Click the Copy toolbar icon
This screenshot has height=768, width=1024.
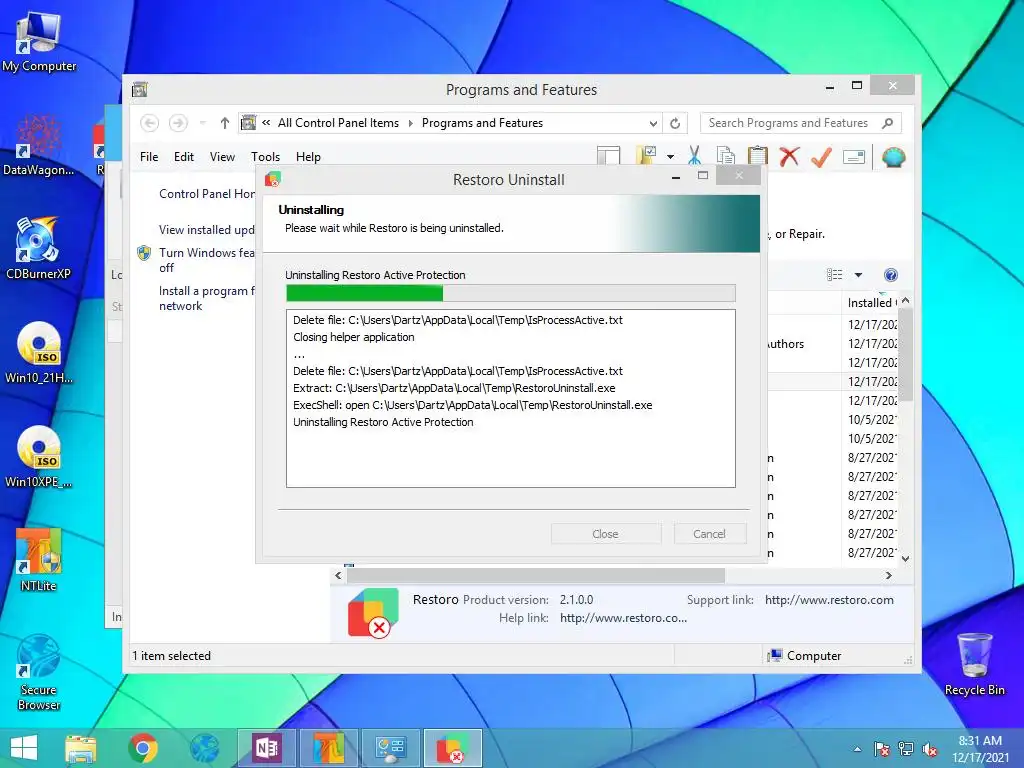[x=726, y=156]
